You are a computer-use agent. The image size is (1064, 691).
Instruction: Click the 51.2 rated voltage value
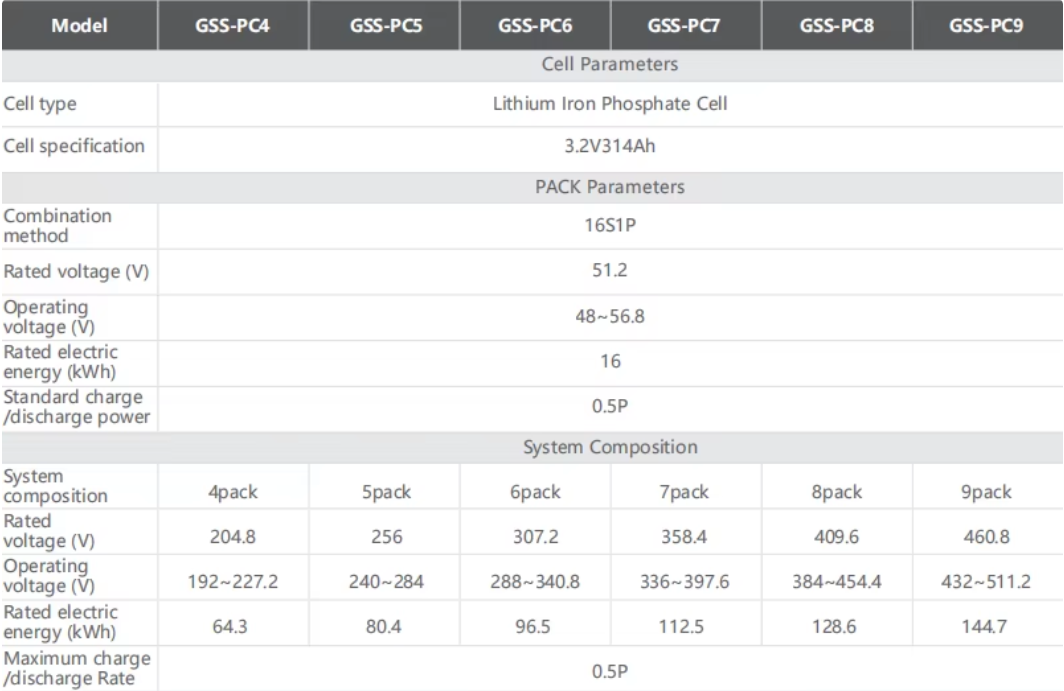pos(609,270)
